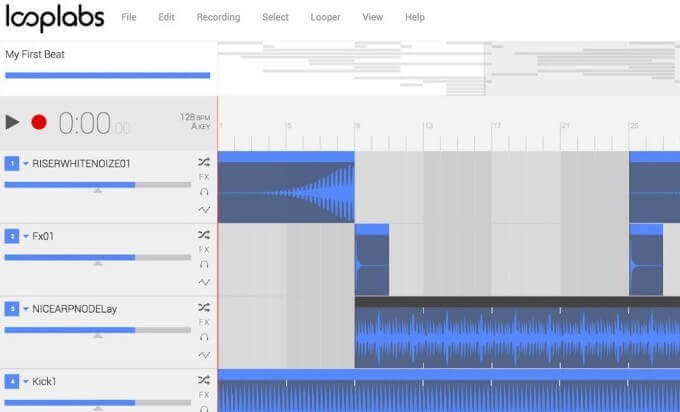The height and width of the screenshot is (412, 680).
Task: Shuffle the loop on RISERWHITENOIZE01 track
Action: coord(204,162)
